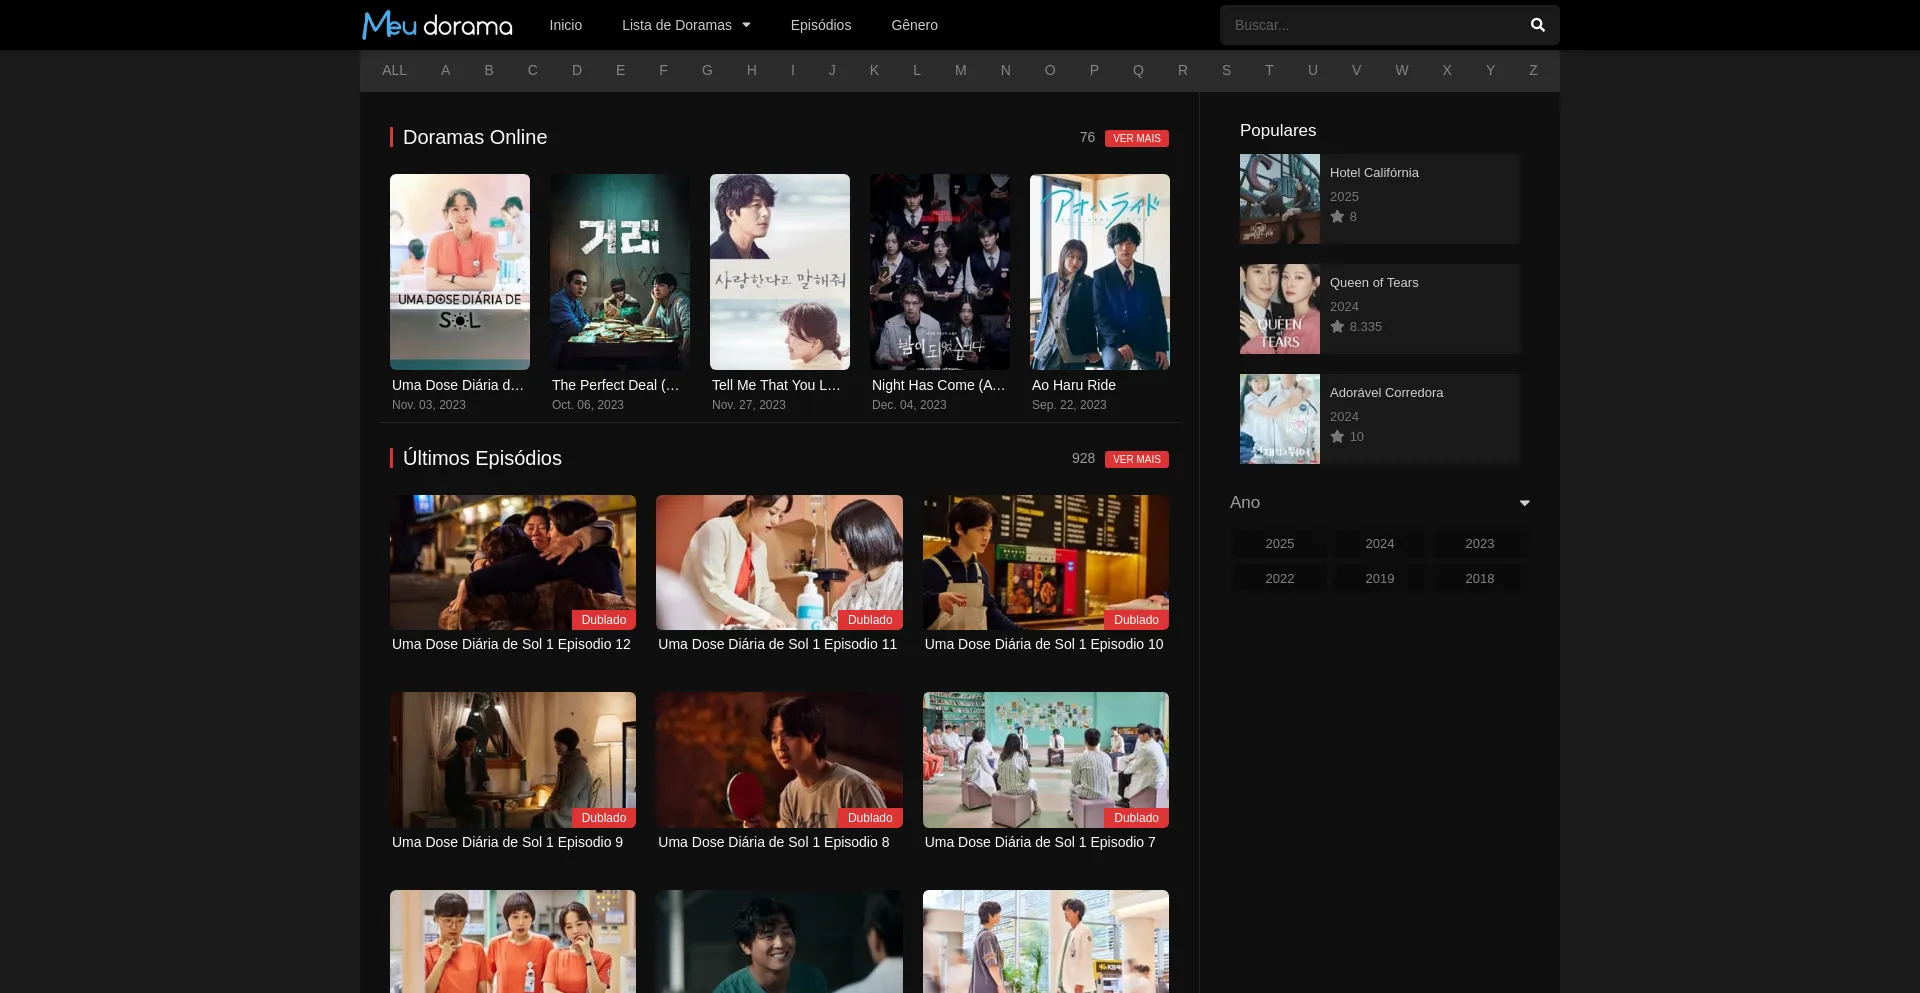Open the Gênero menu

pos(913,25)
